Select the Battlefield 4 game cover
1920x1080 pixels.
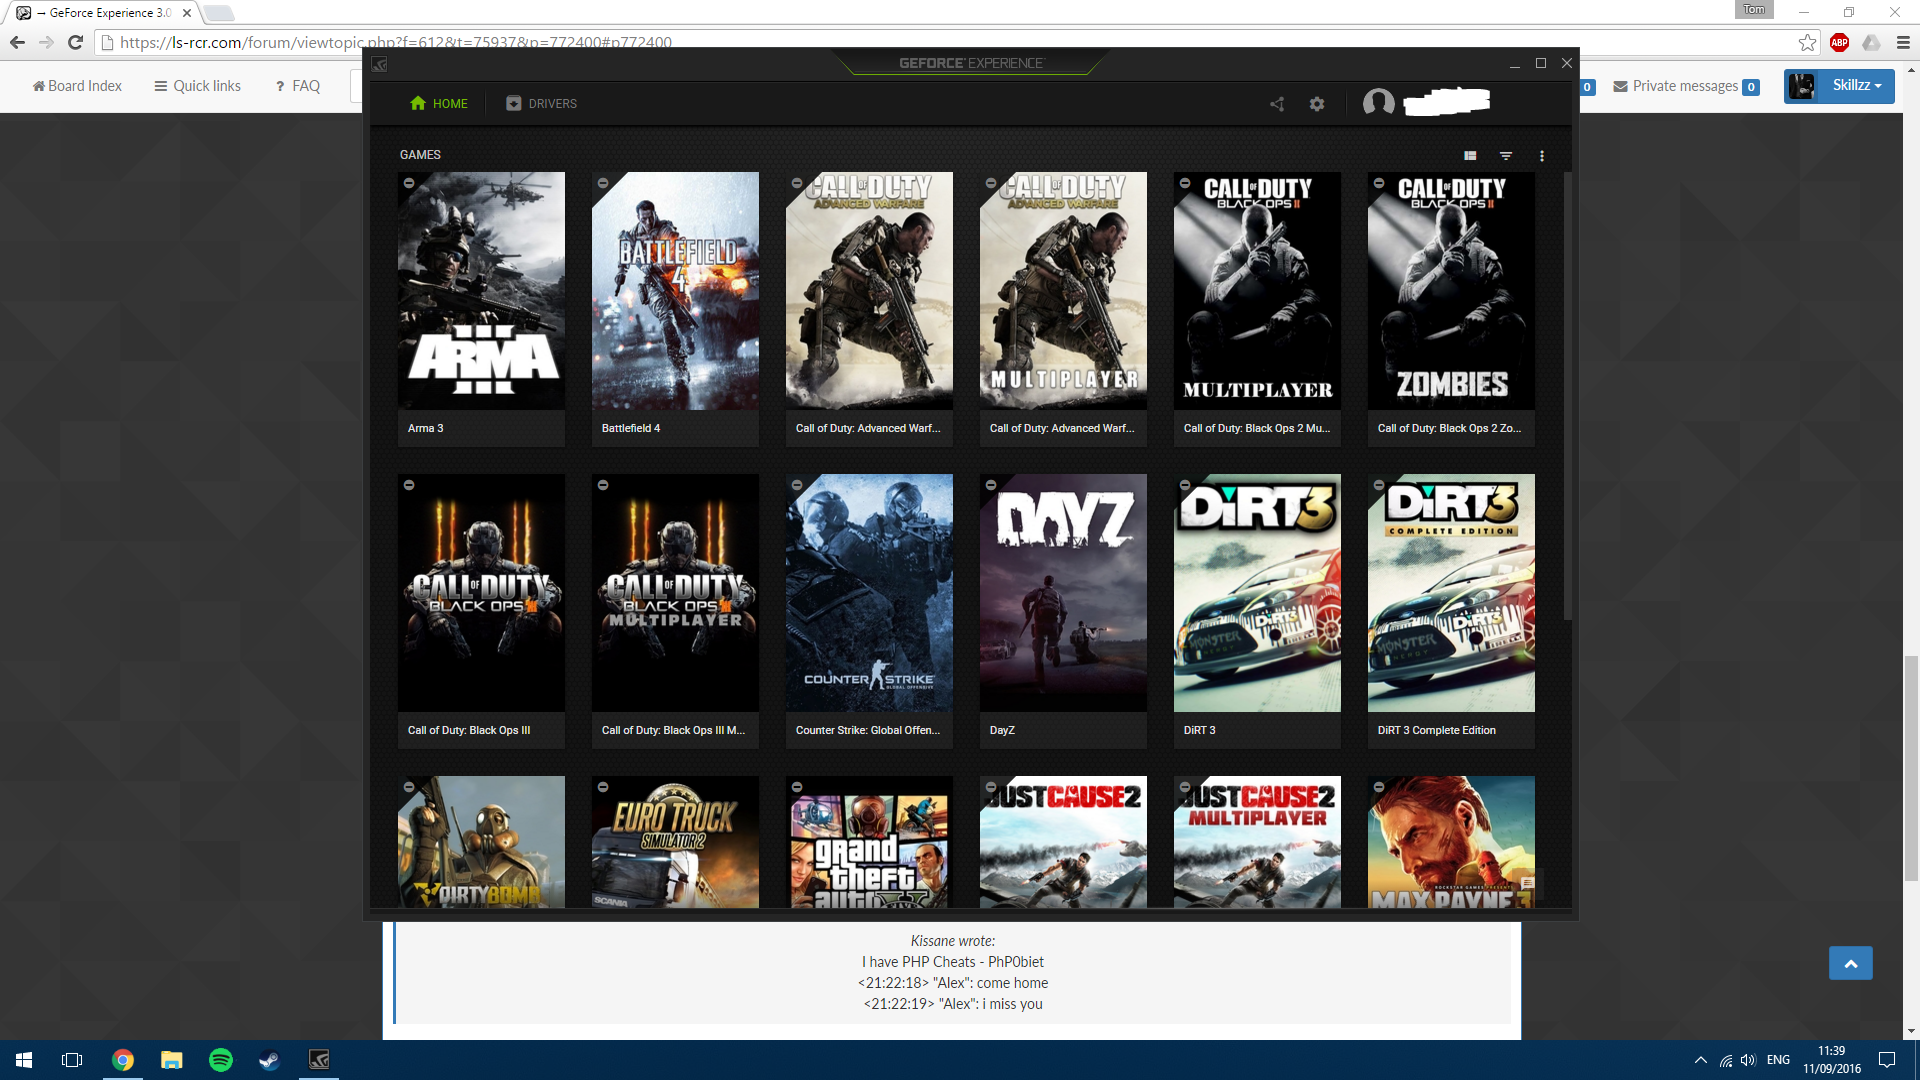click(x=675, y=291)
